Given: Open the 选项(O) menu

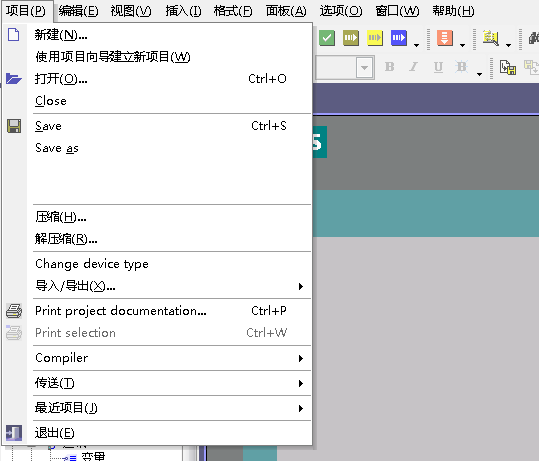Looking at the screenshot, I should pyautogui.click(x=341, y=11).
